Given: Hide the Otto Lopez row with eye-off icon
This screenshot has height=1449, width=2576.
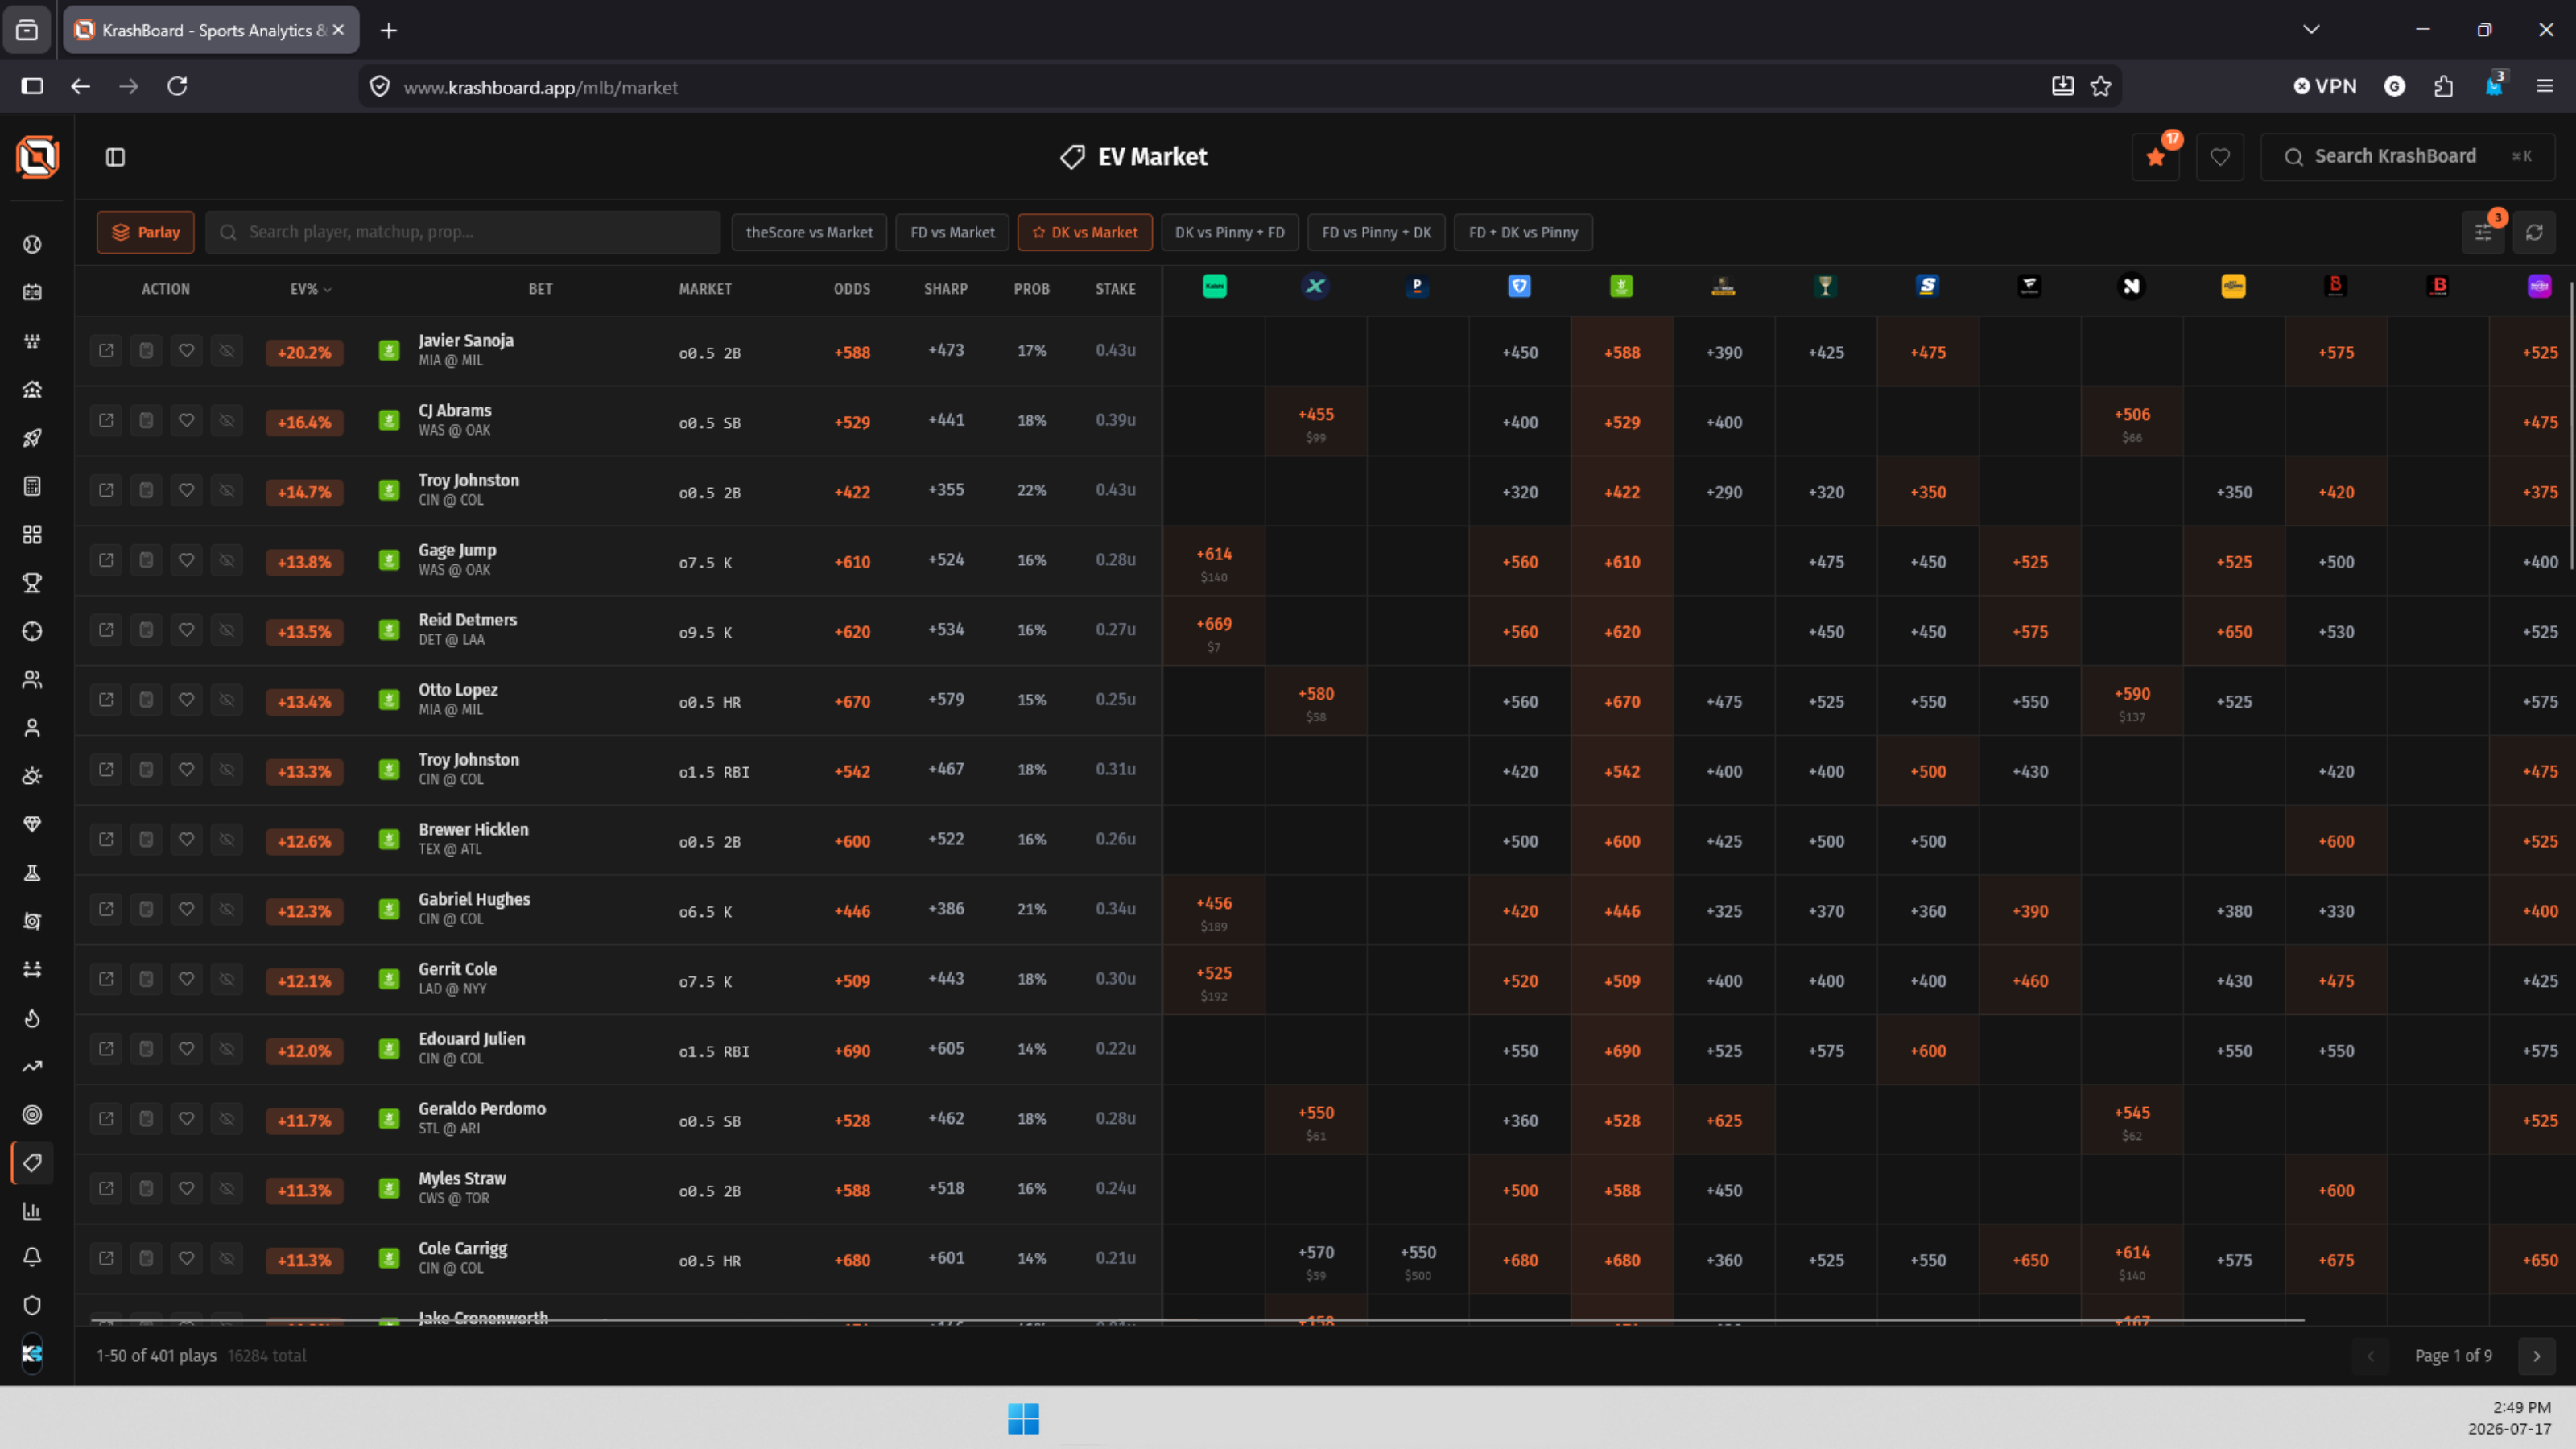Looking at the screenshot, I should pos(227,700).
